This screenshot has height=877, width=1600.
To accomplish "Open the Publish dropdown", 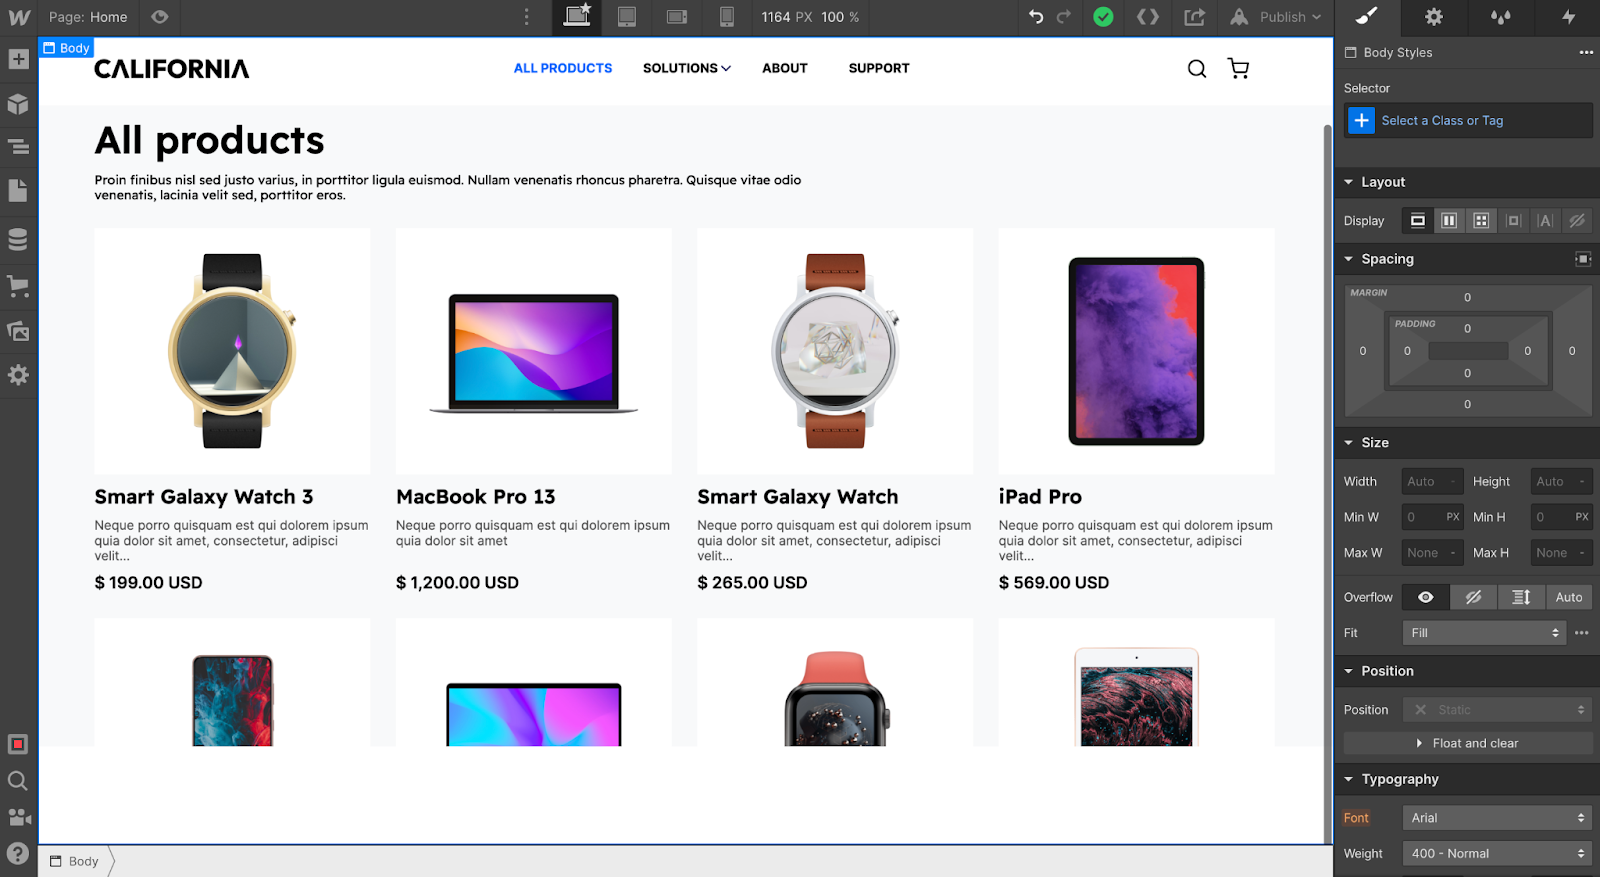I will (1276, 17).
